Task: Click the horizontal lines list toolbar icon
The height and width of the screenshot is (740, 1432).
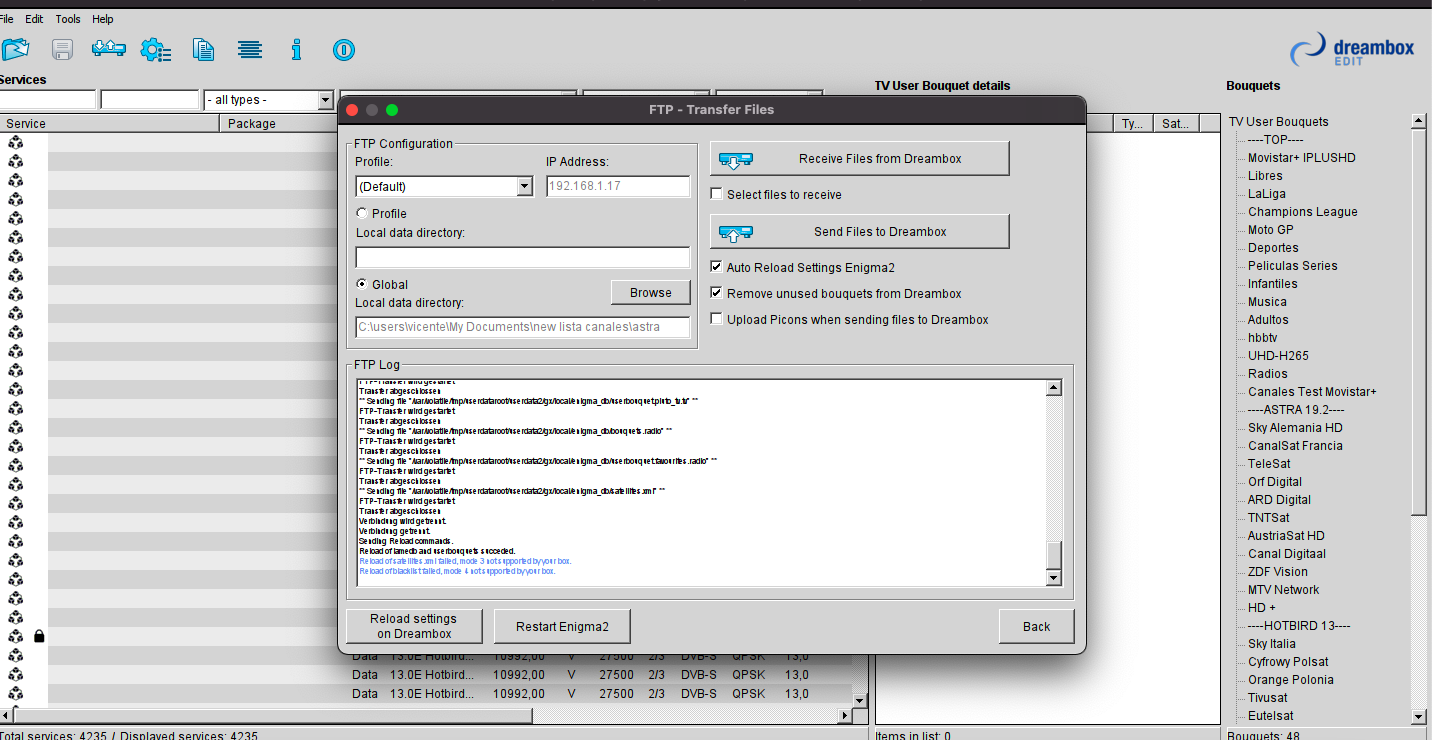Action: point(250,50)
